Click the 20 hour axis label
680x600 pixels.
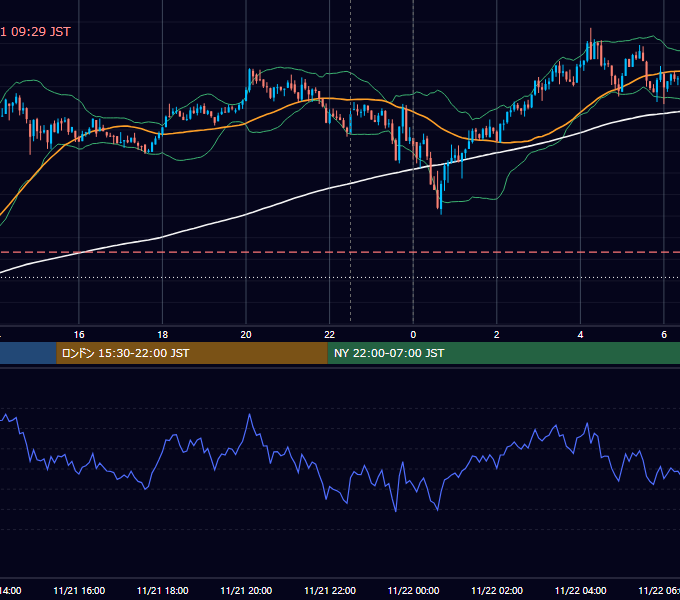point(246,335)
